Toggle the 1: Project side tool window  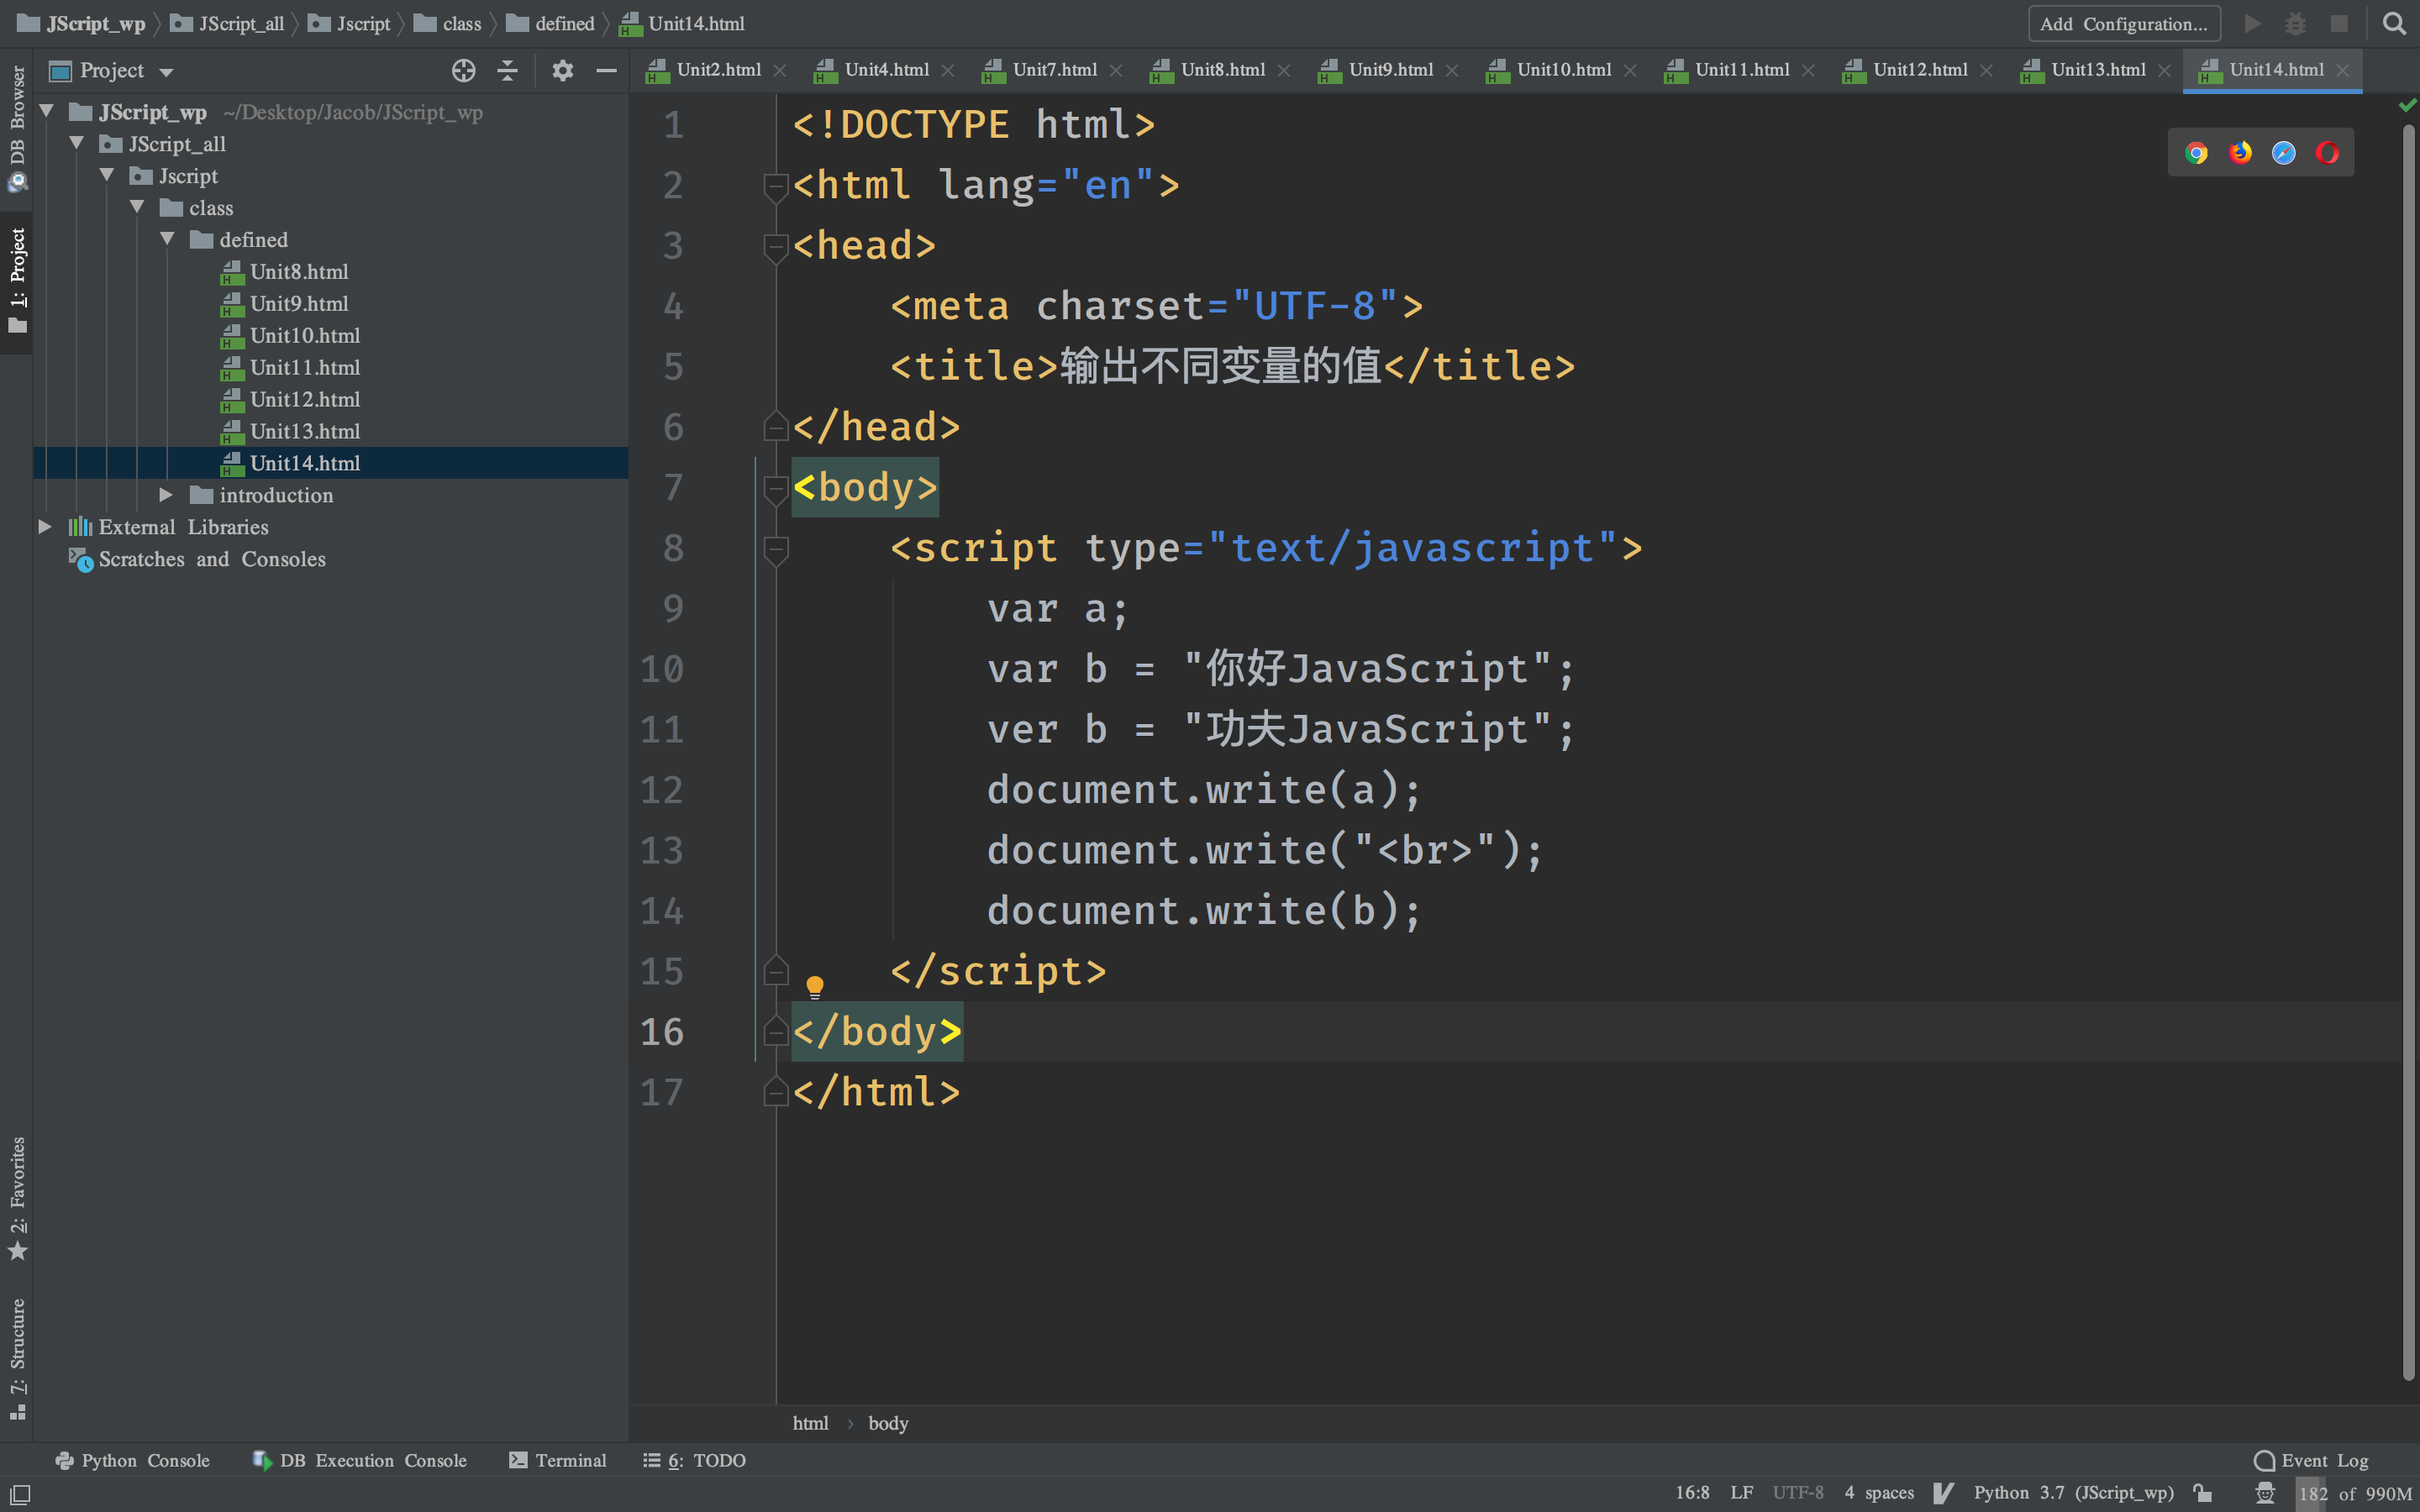click(x=17, y=281)
